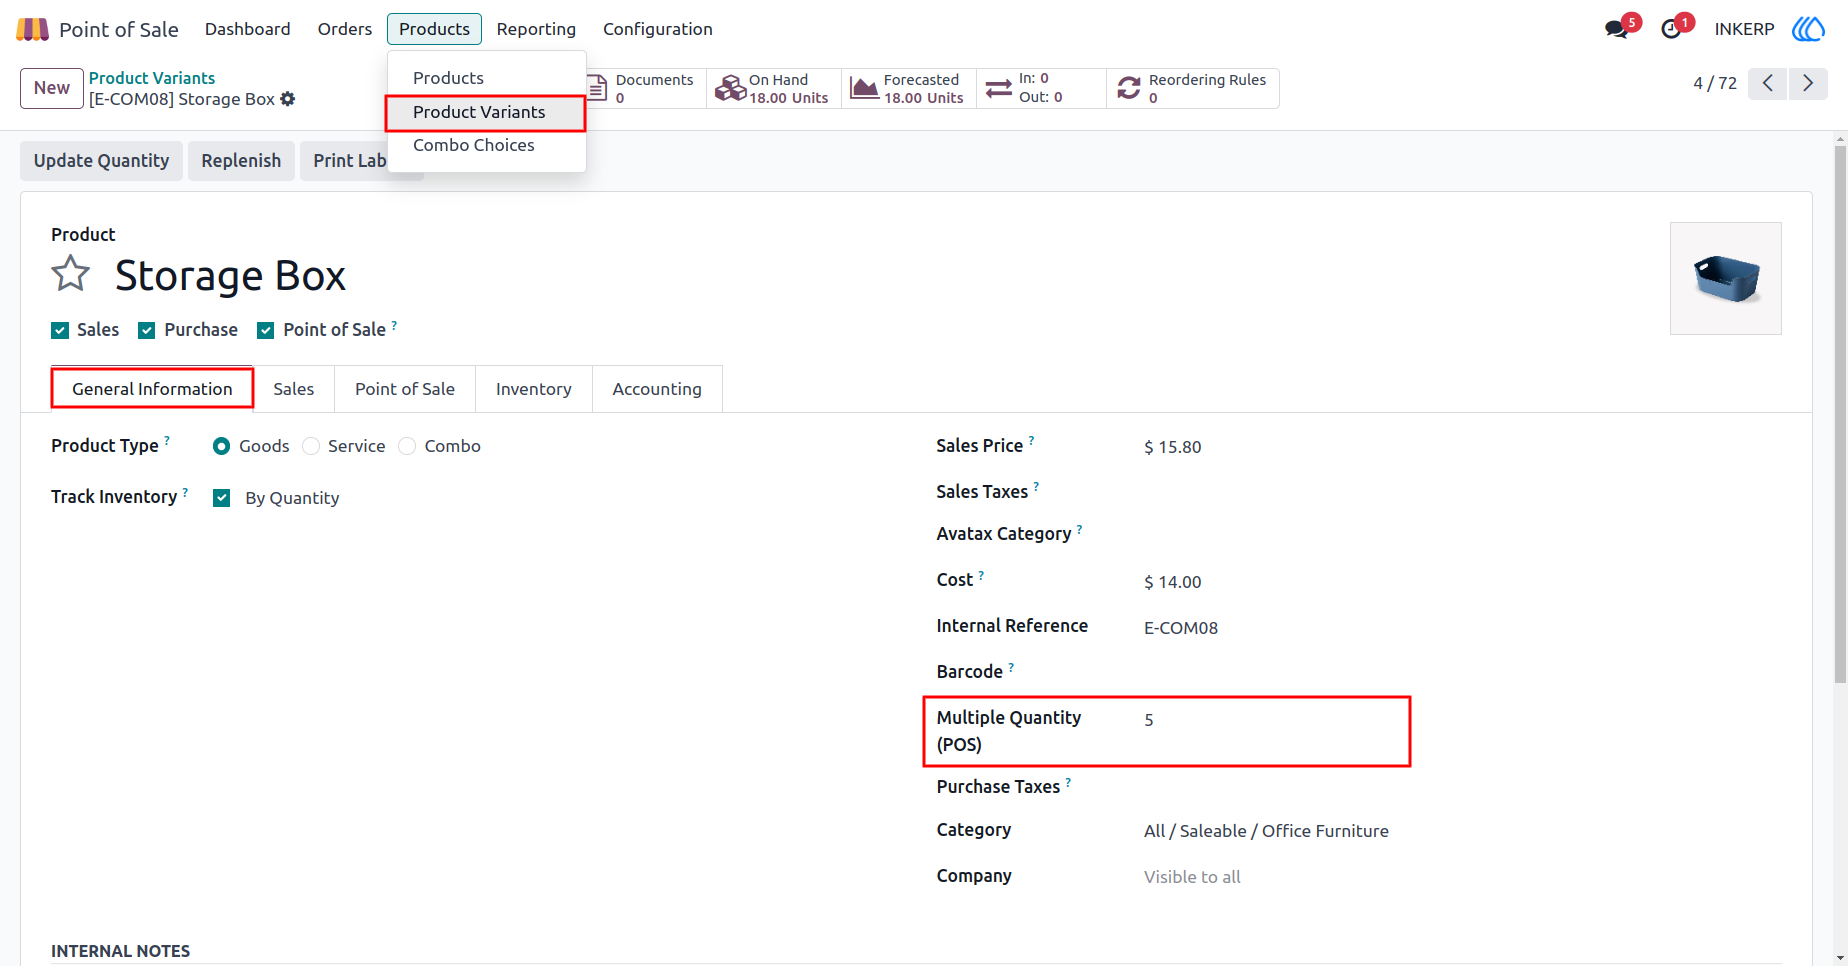Switch to the Accounting tab

[657, 389]
